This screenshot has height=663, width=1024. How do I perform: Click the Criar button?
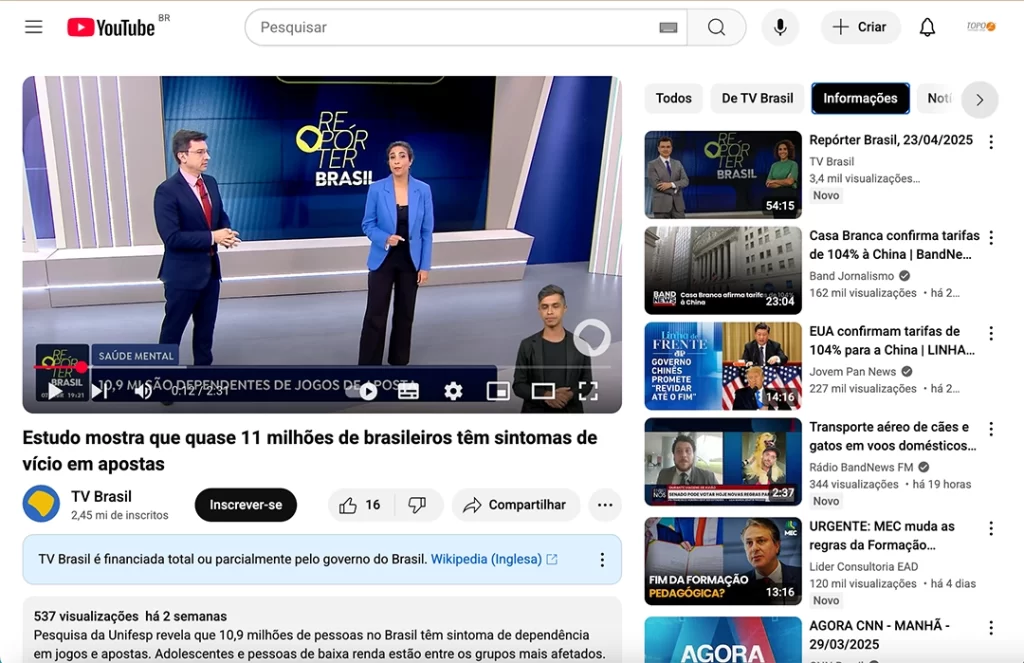coord(860,27)
